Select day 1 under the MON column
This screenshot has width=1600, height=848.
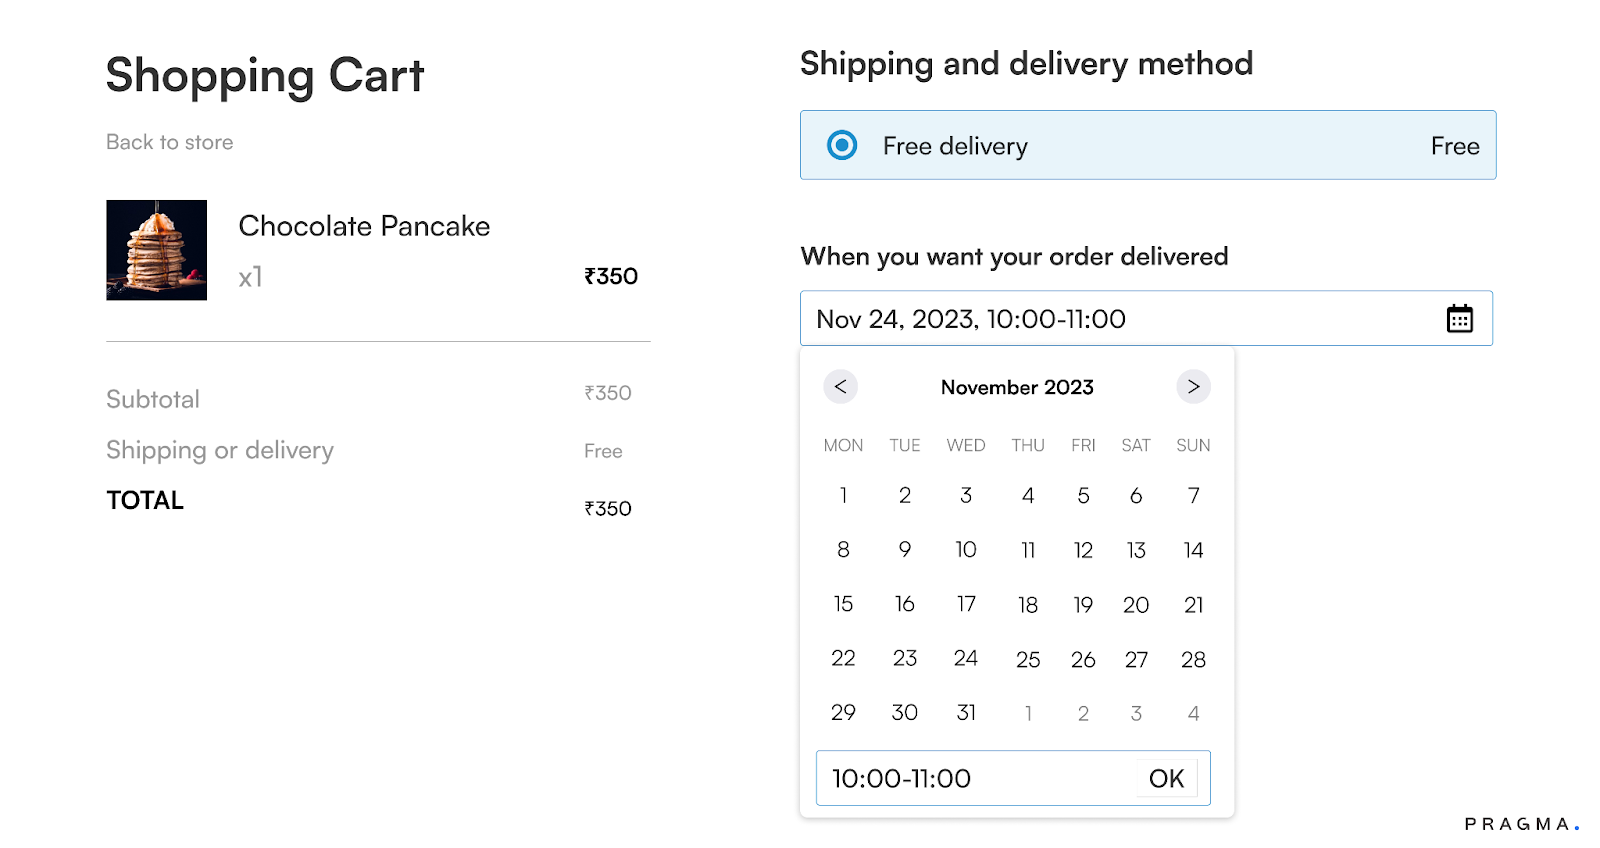click(x=843, y=496)
